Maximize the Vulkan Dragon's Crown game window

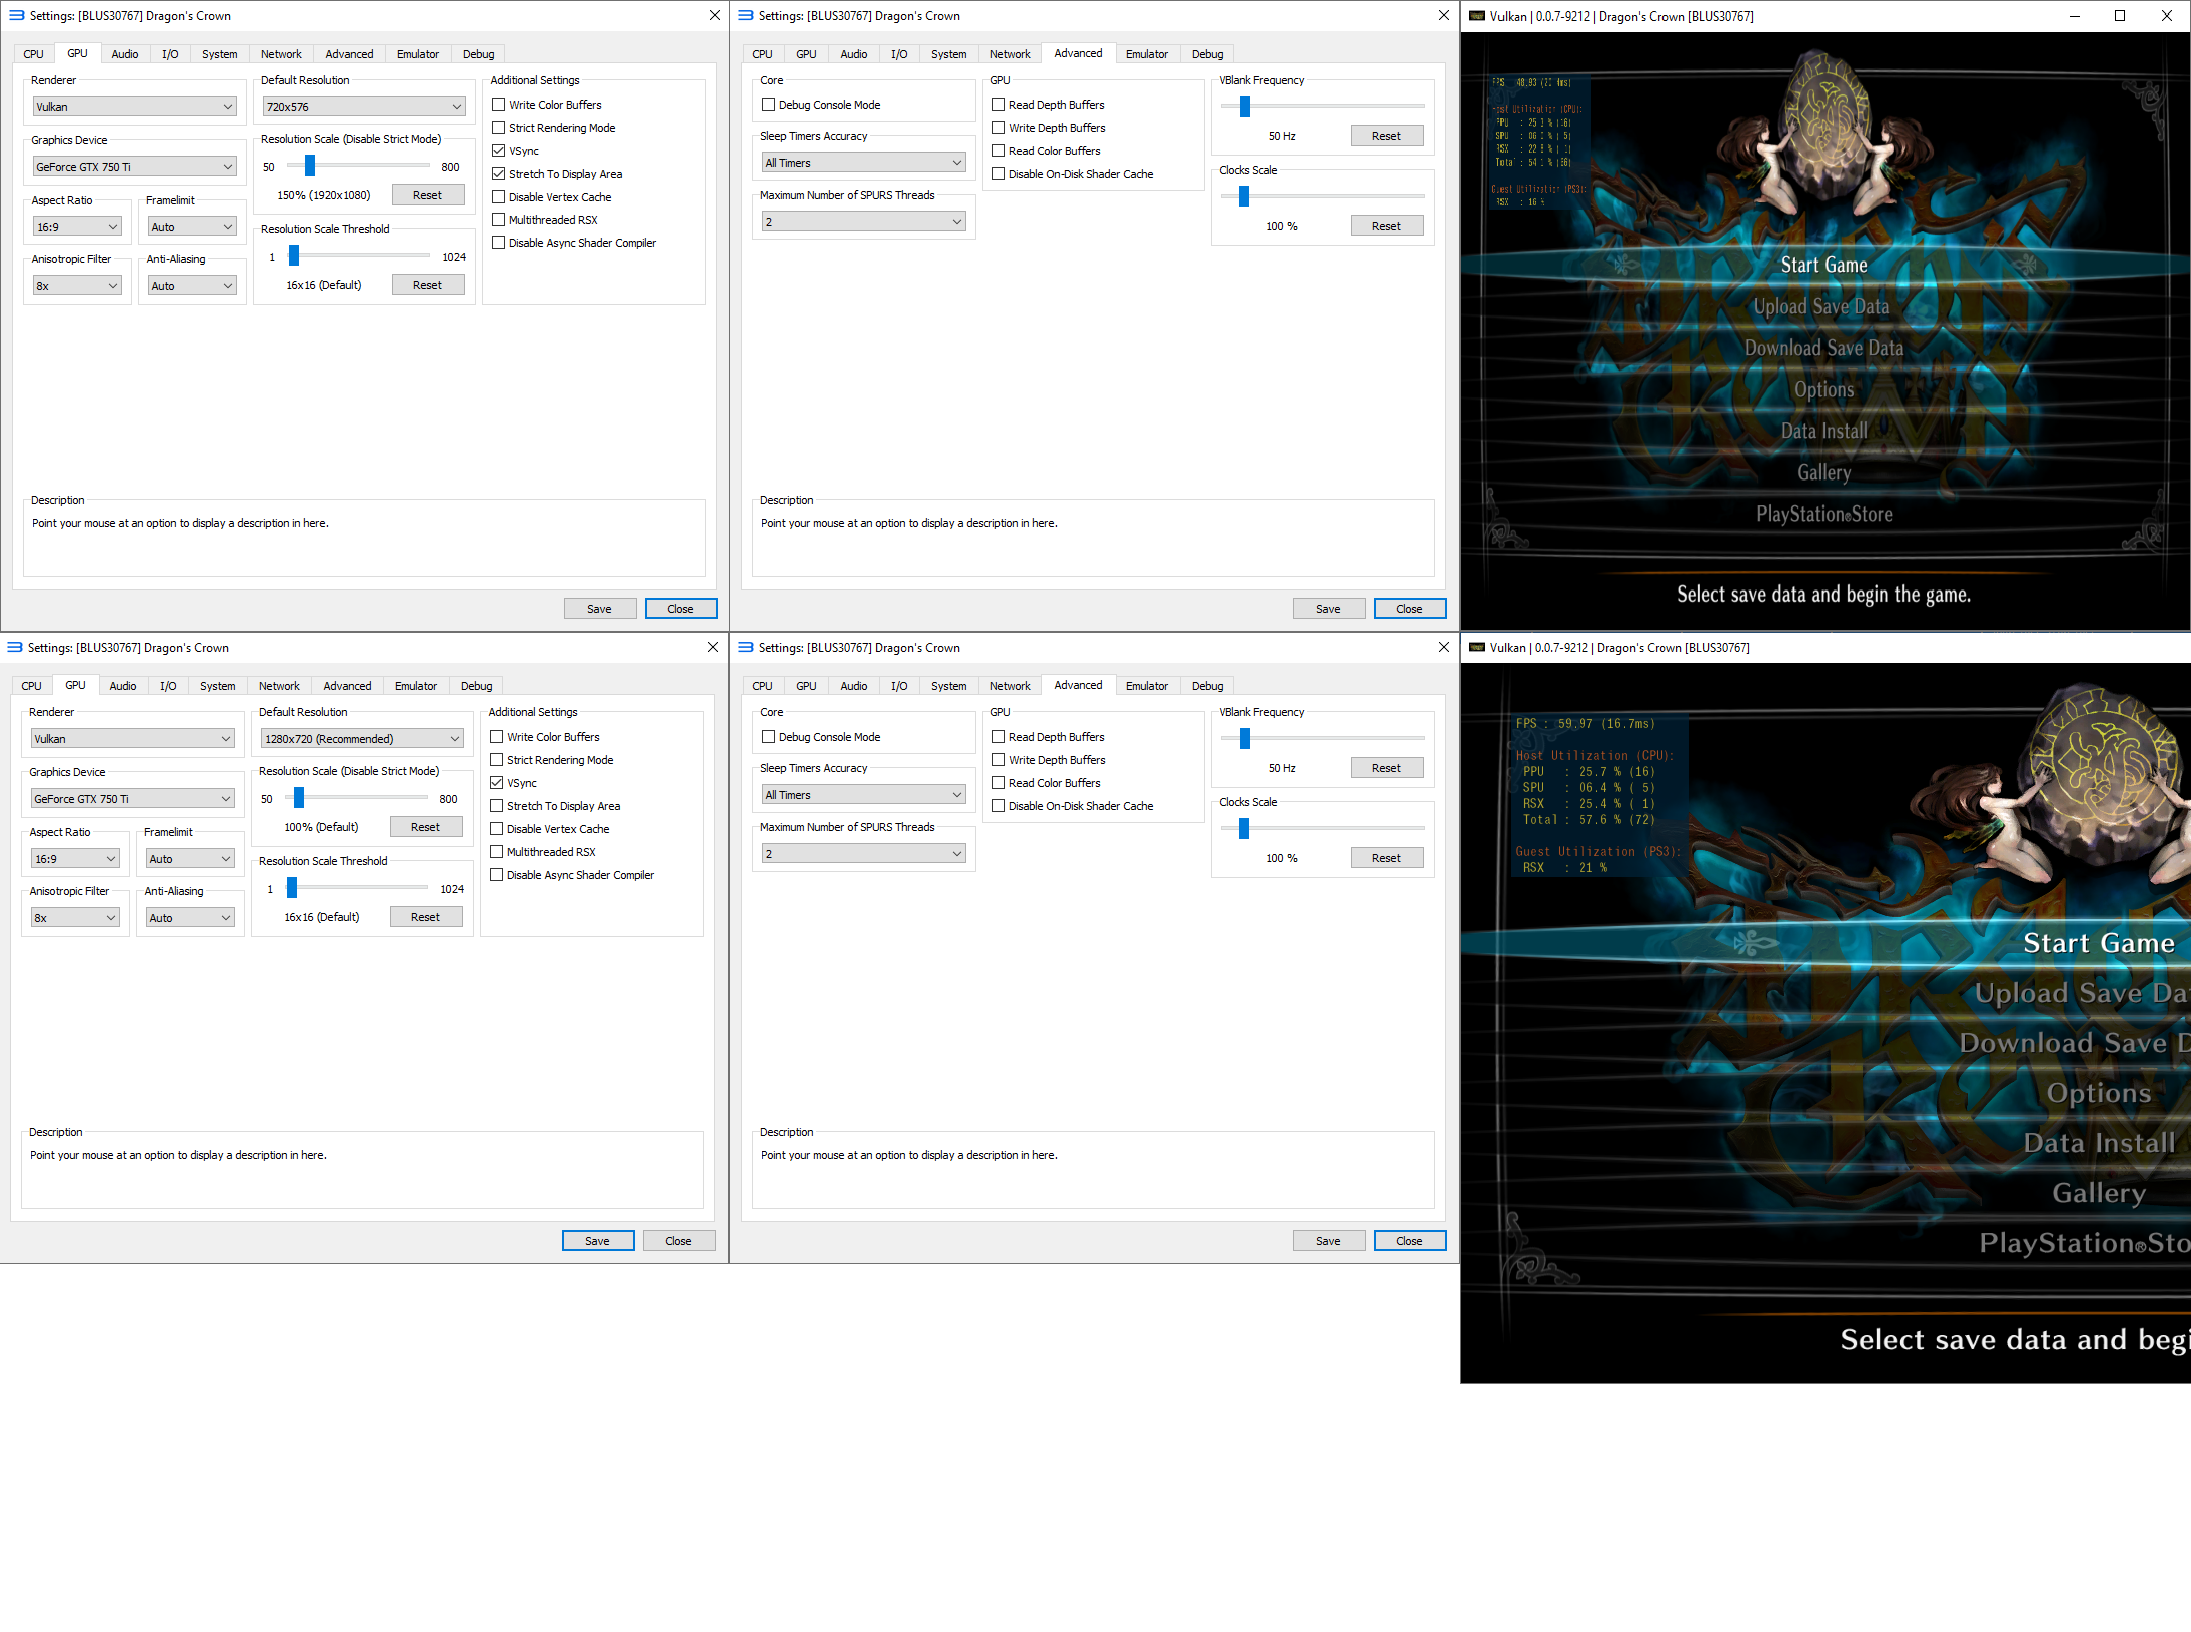click(2119, 16)
